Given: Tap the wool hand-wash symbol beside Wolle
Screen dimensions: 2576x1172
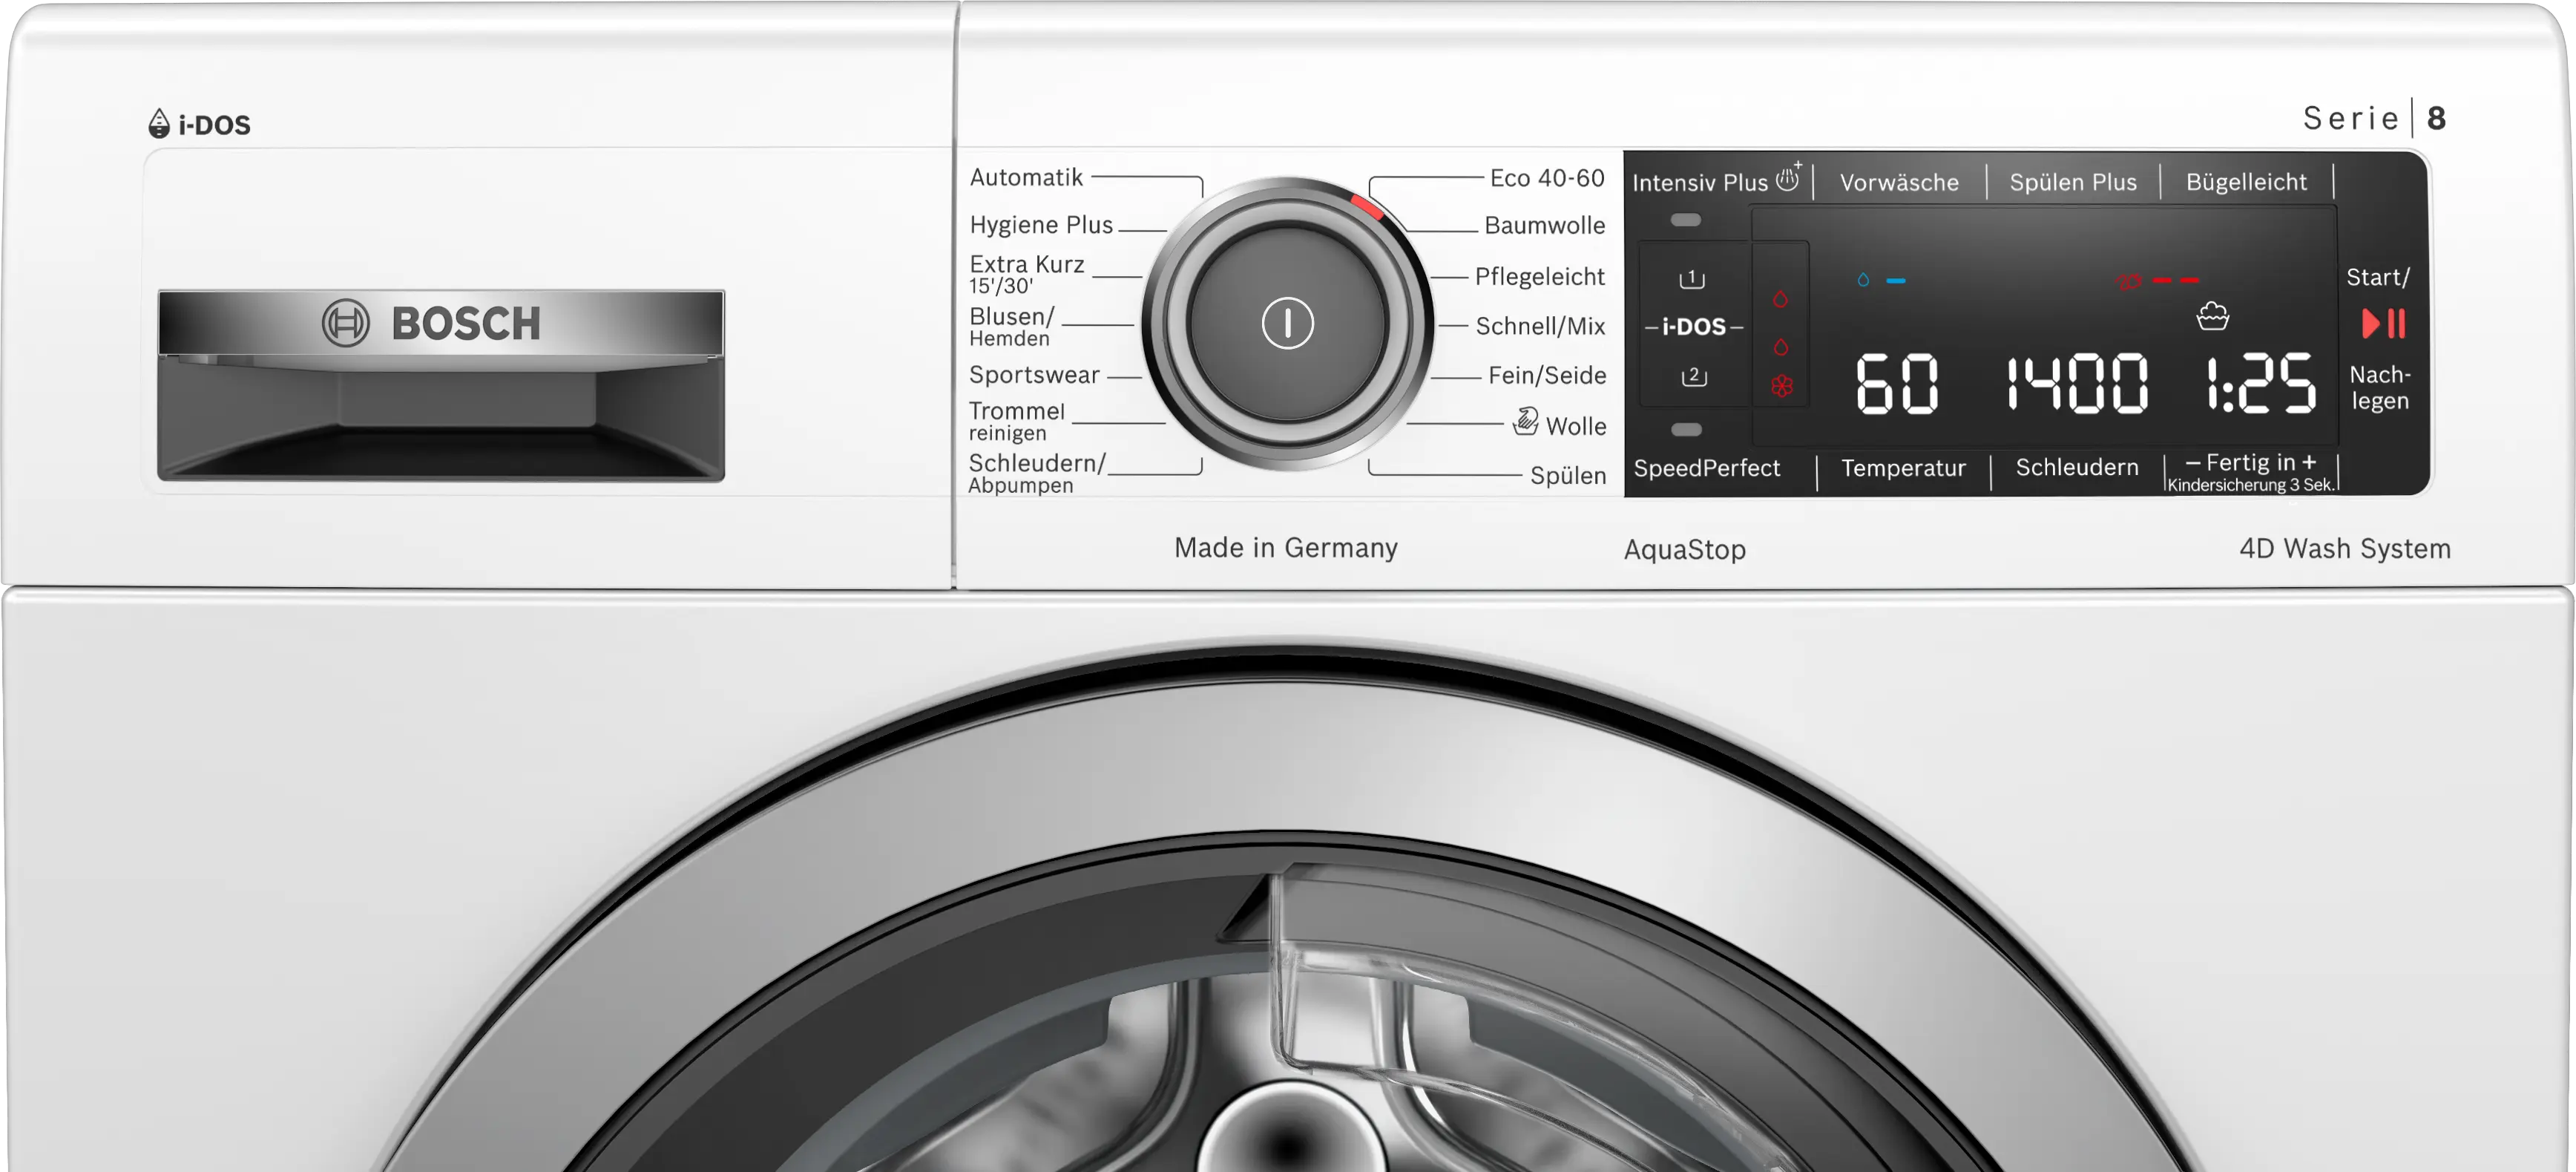Looking at the screenshot, I should point(1526,422).
